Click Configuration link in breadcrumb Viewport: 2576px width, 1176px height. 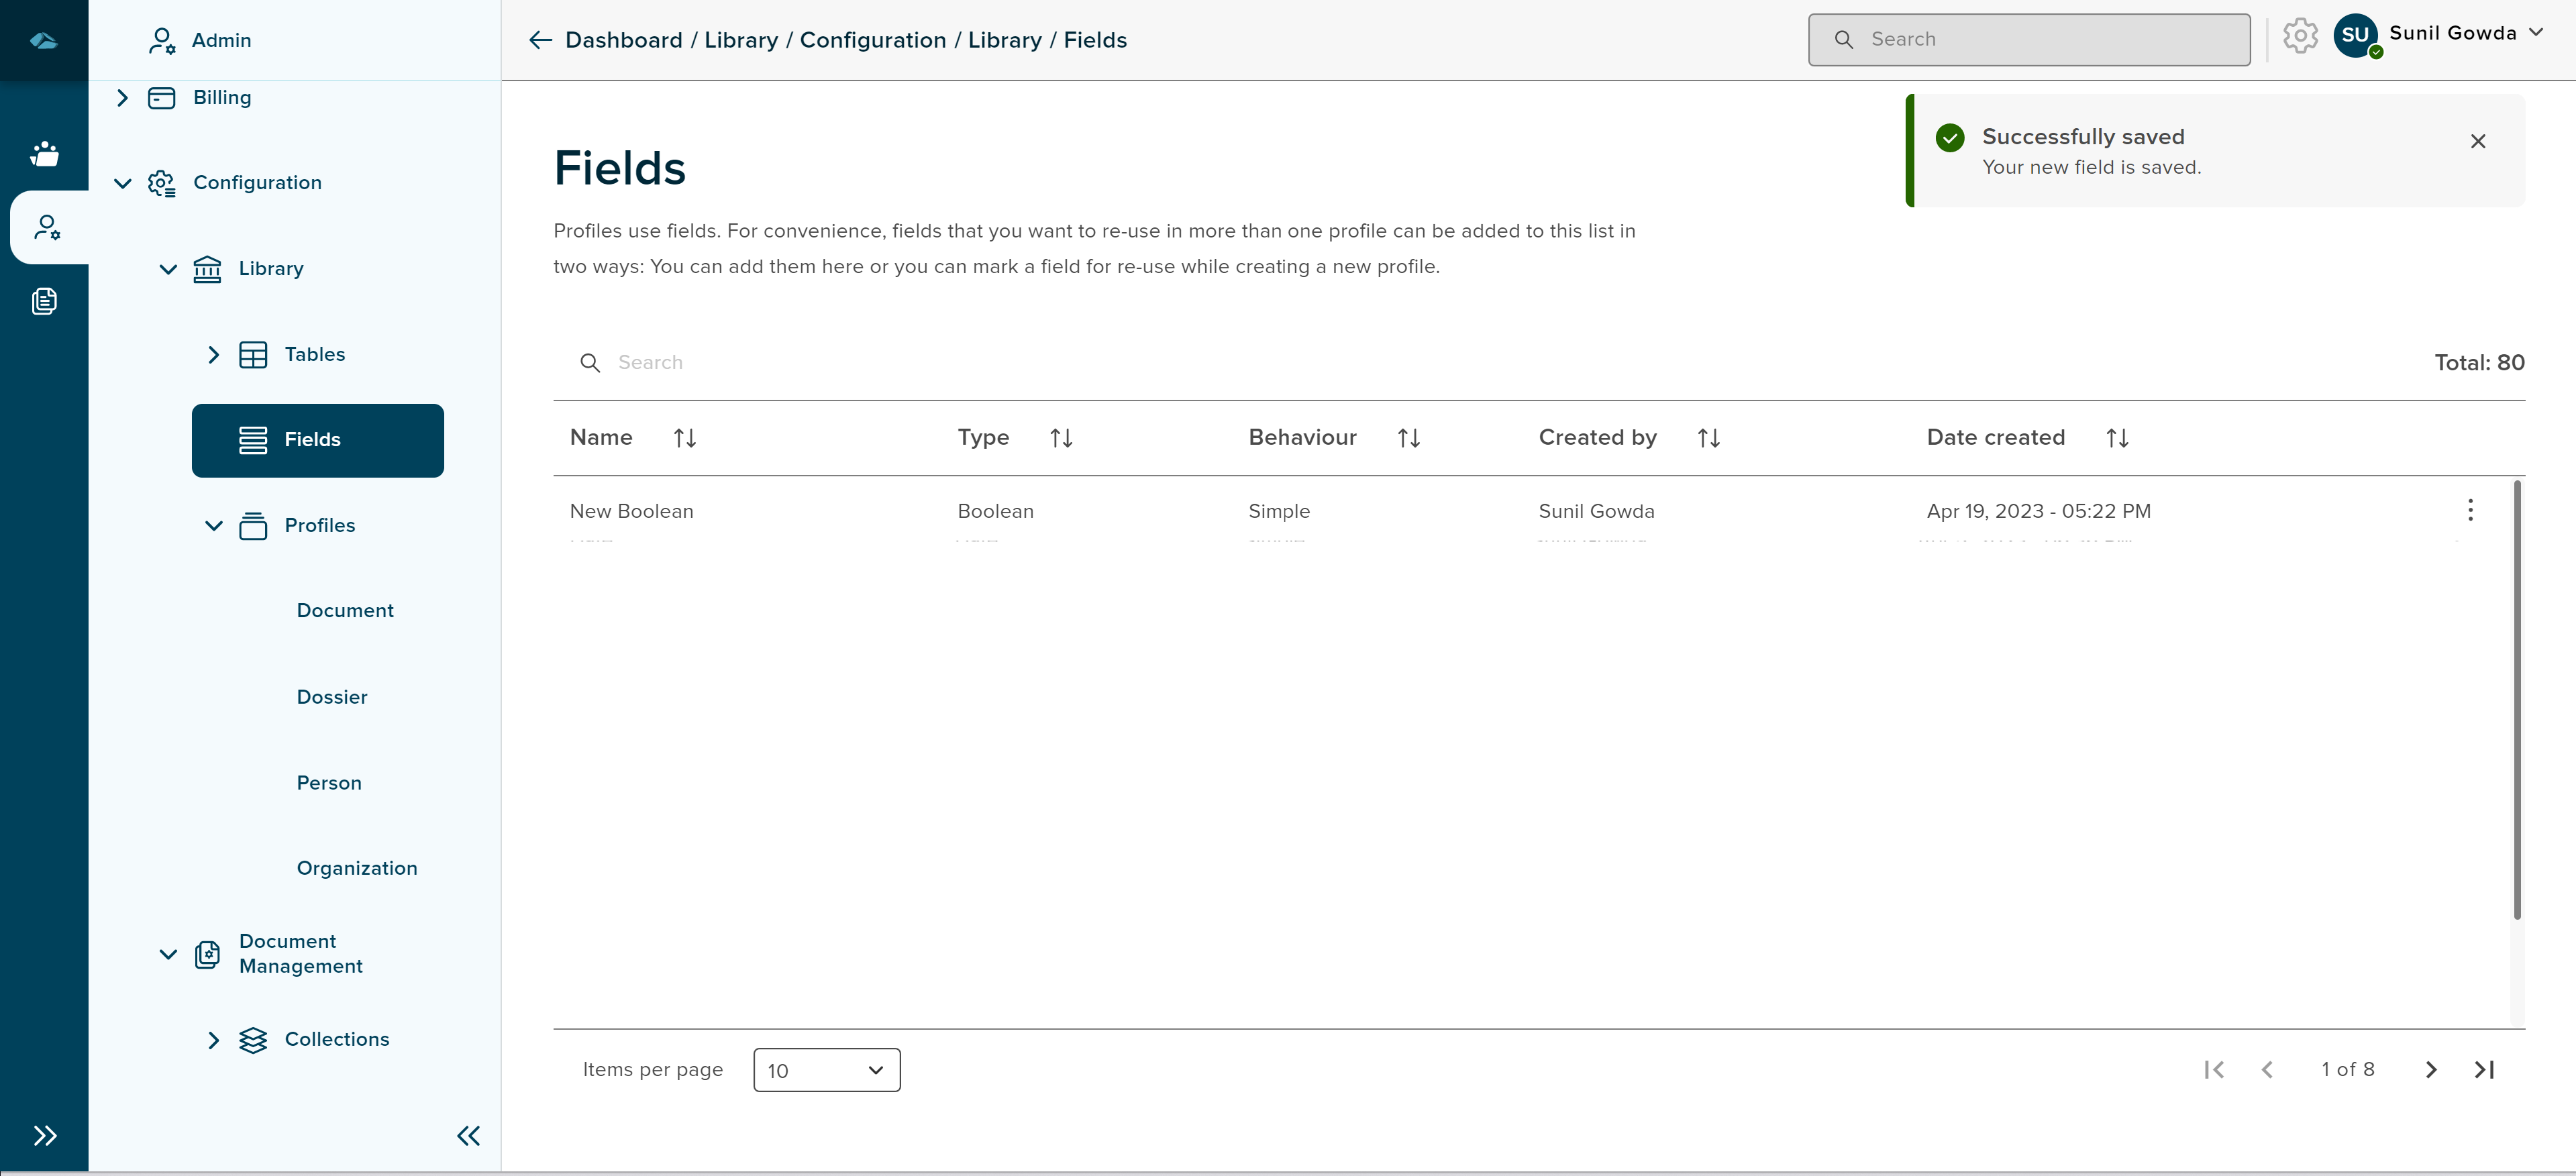click(872, 40)
